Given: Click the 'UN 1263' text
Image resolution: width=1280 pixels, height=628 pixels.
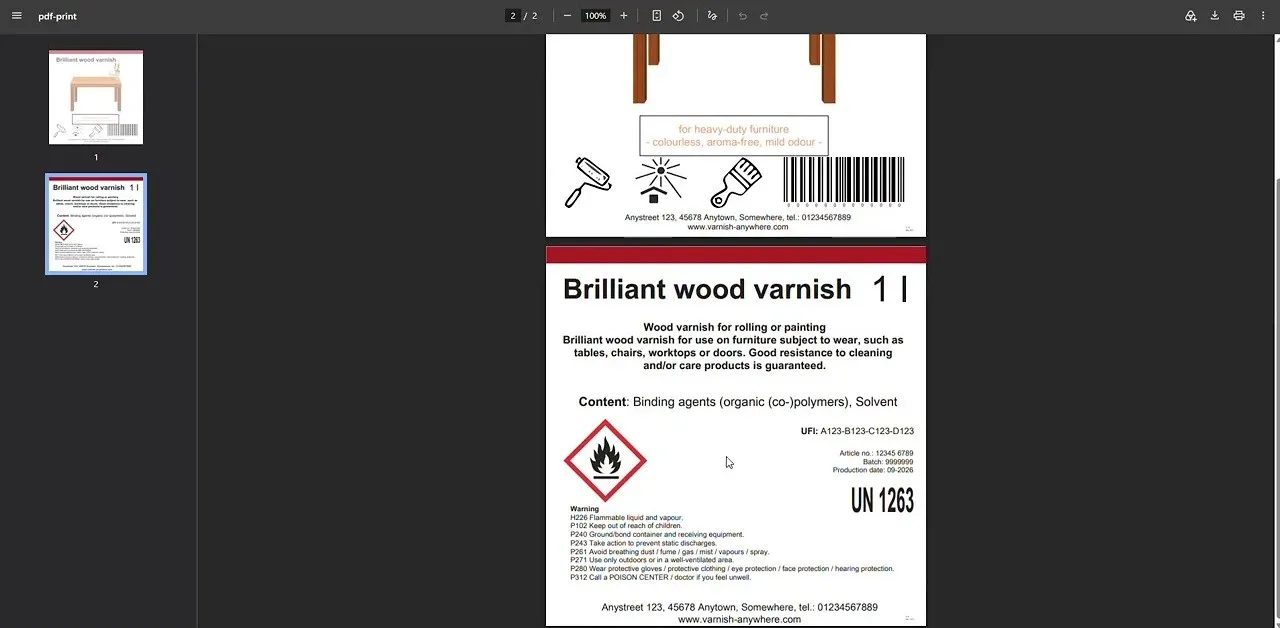Looking at the screenshot, I should tap(882, 501).
